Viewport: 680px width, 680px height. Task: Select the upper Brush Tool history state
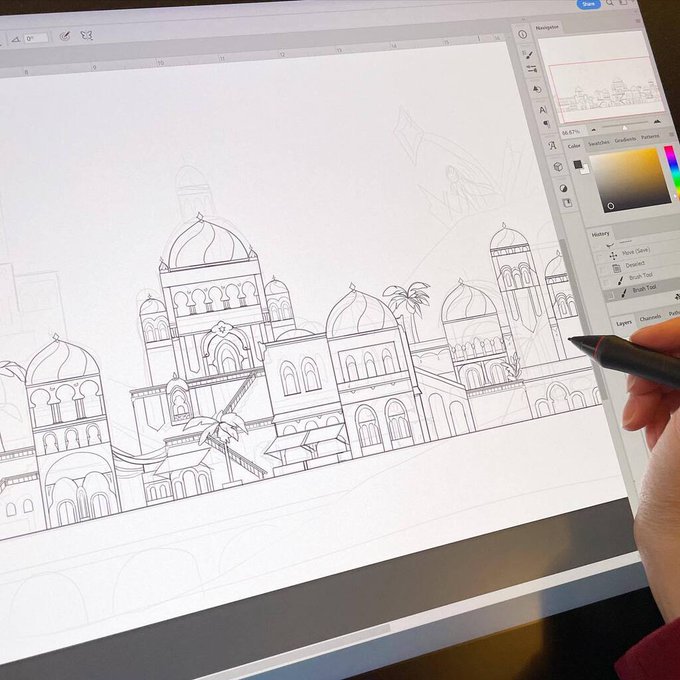point(641,277)
